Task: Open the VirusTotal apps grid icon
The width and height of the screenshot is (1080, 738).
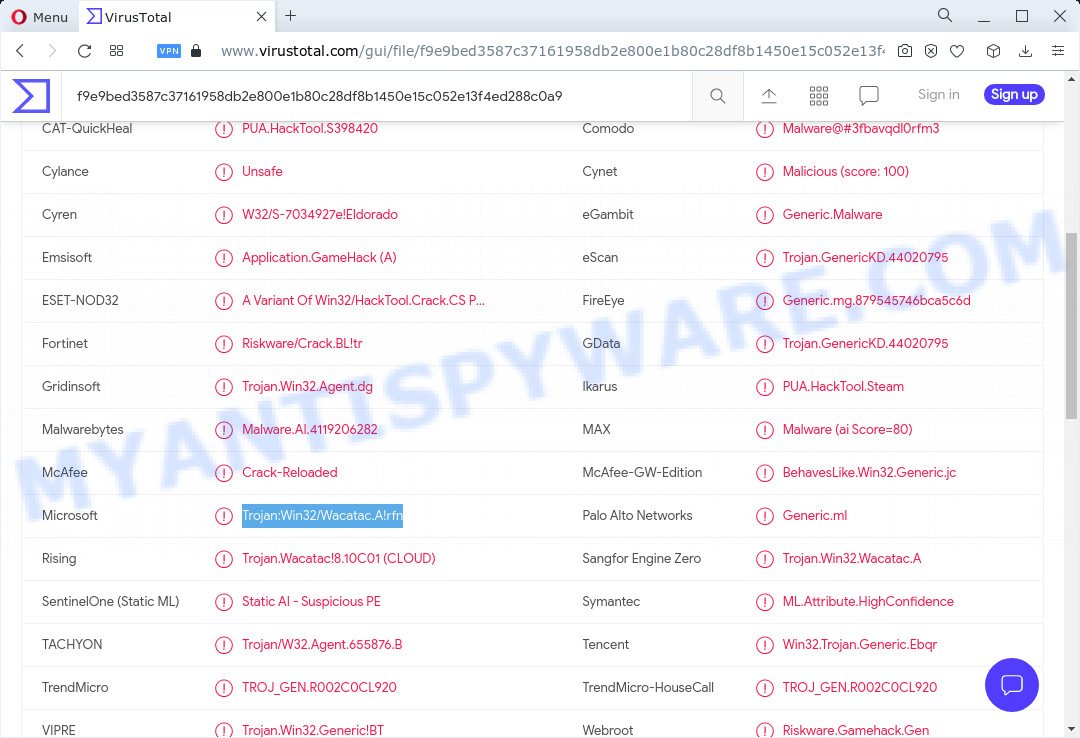Action: tap(819, 95)
